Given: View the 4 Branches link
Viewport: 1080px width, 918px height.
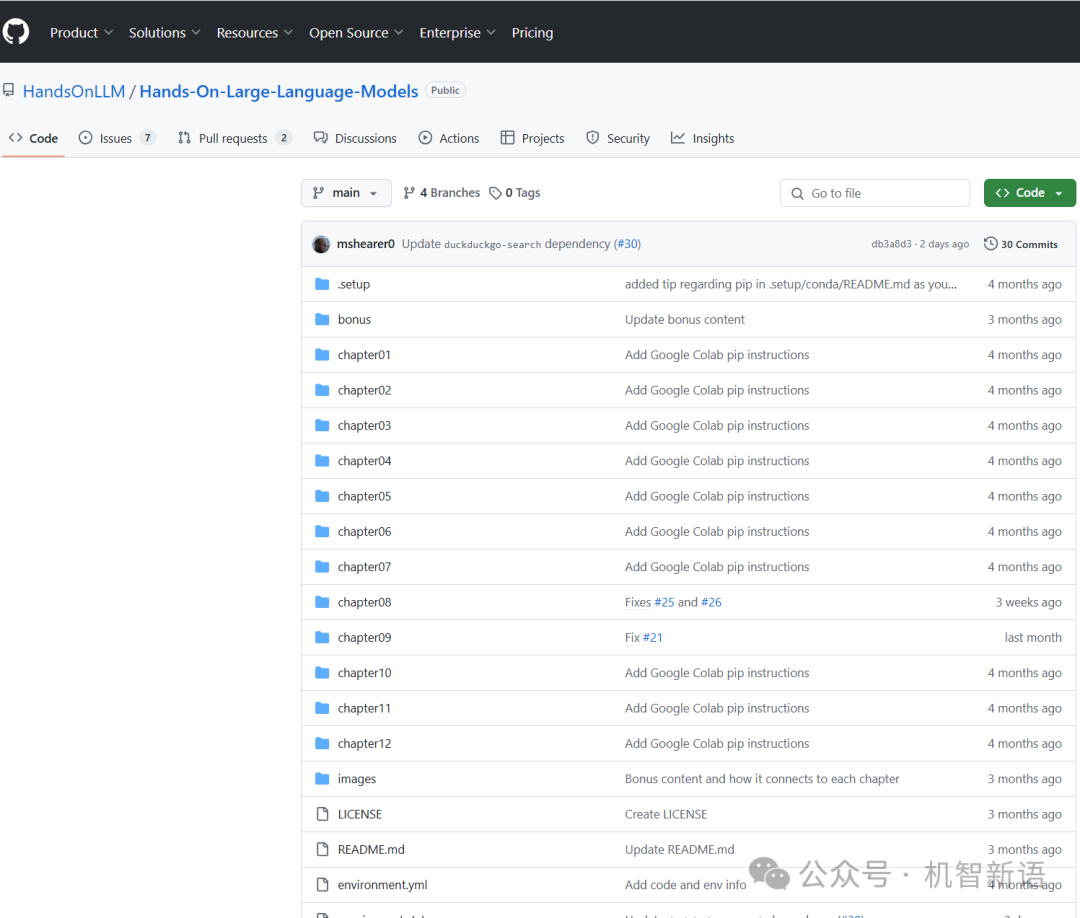Looking at the screenshot, I should [x=442, y=193].
